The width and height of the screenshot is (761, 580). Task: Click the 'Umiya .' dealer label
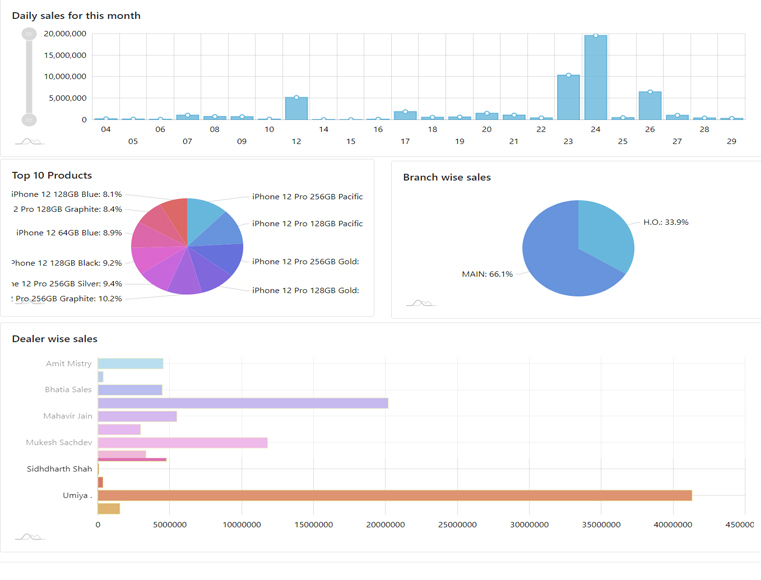coord(77,496)
